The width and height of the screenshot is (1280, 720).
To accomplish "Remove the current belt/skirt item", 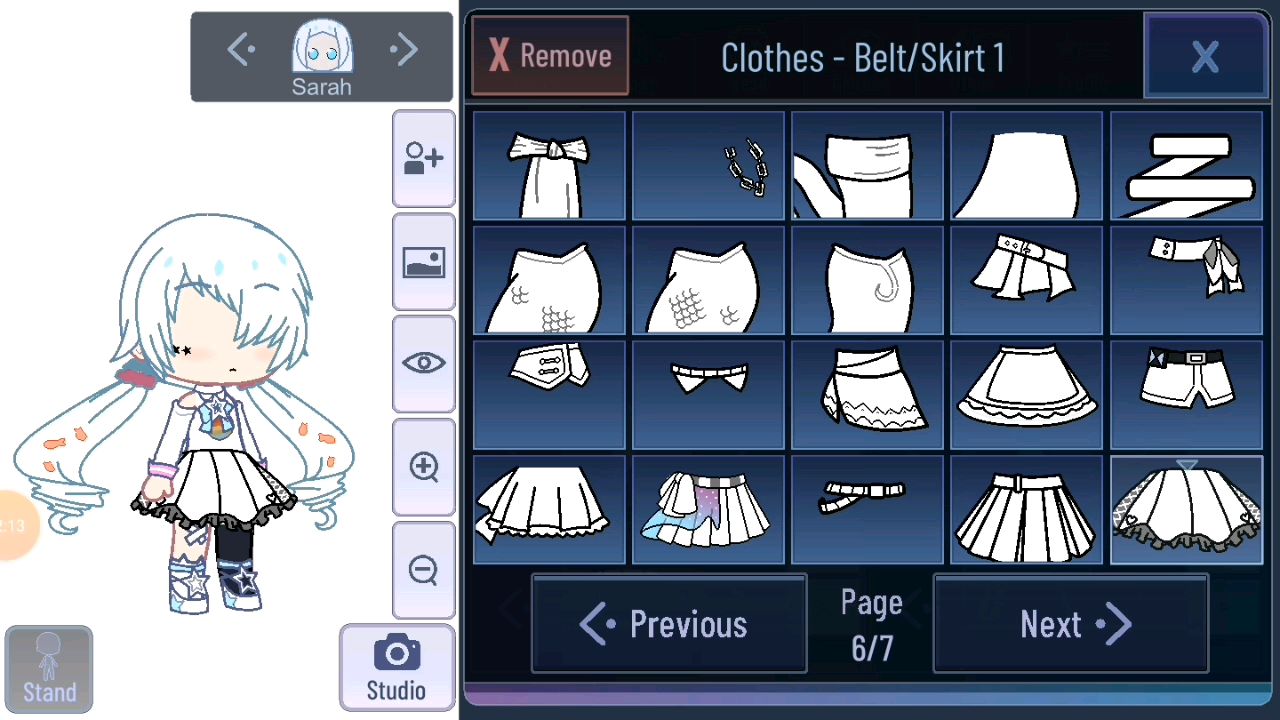I will point(550,56).
